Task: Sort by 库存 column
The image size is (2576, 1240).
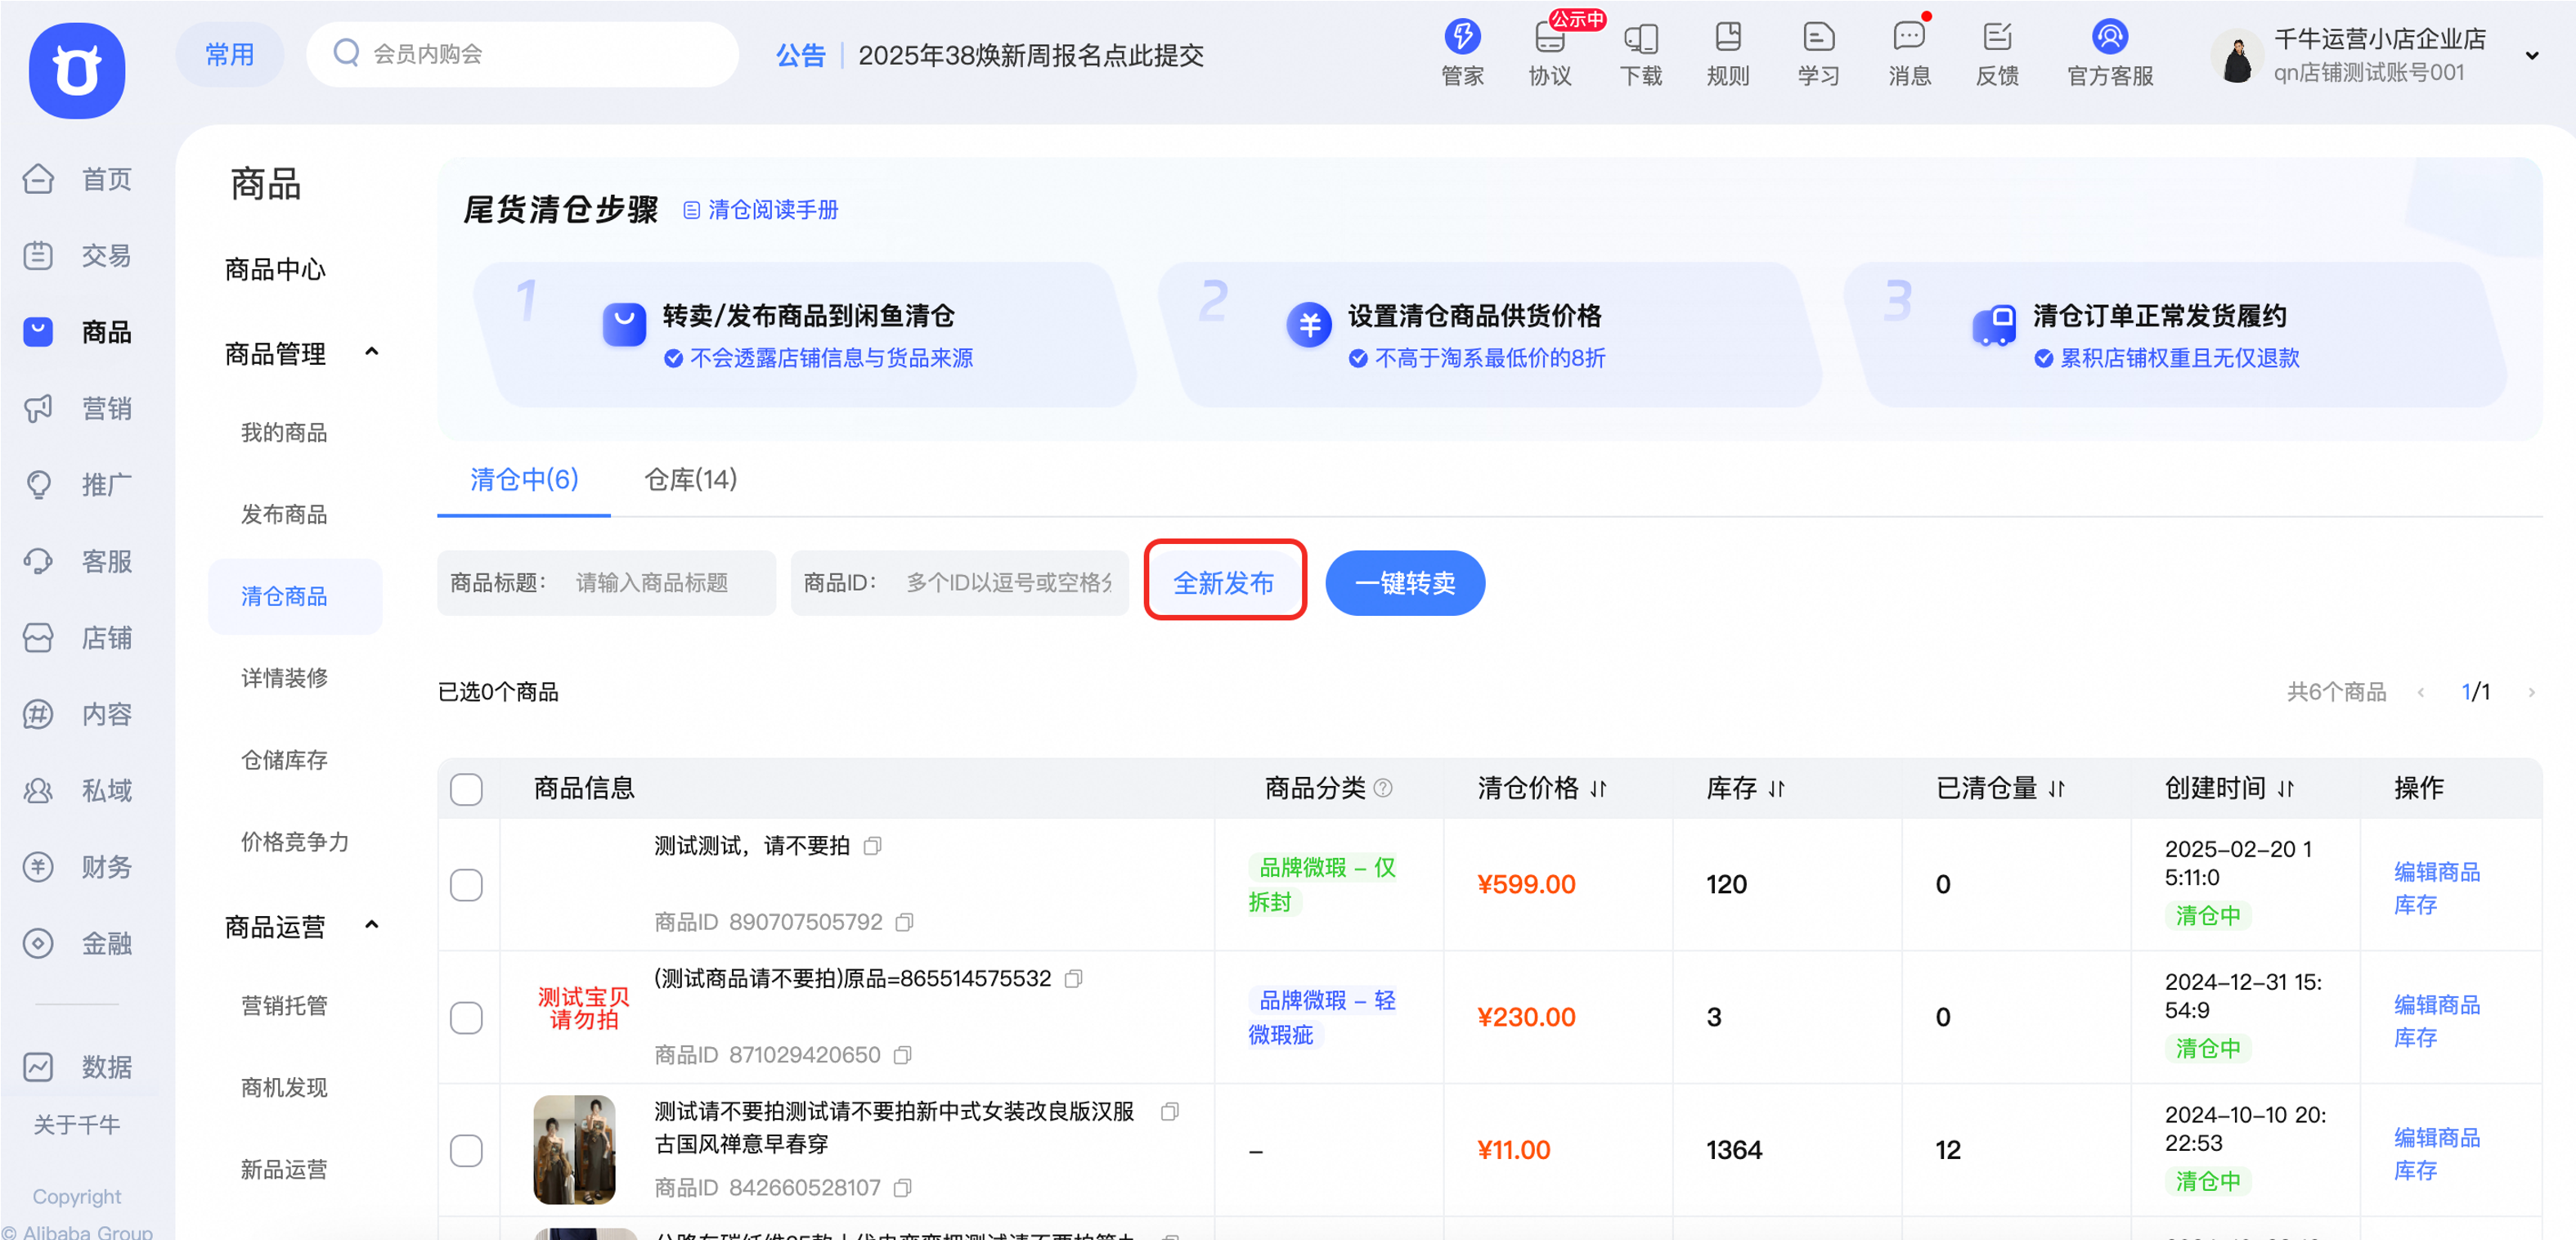Action: pyautogui.click(x=1776, y=789)
